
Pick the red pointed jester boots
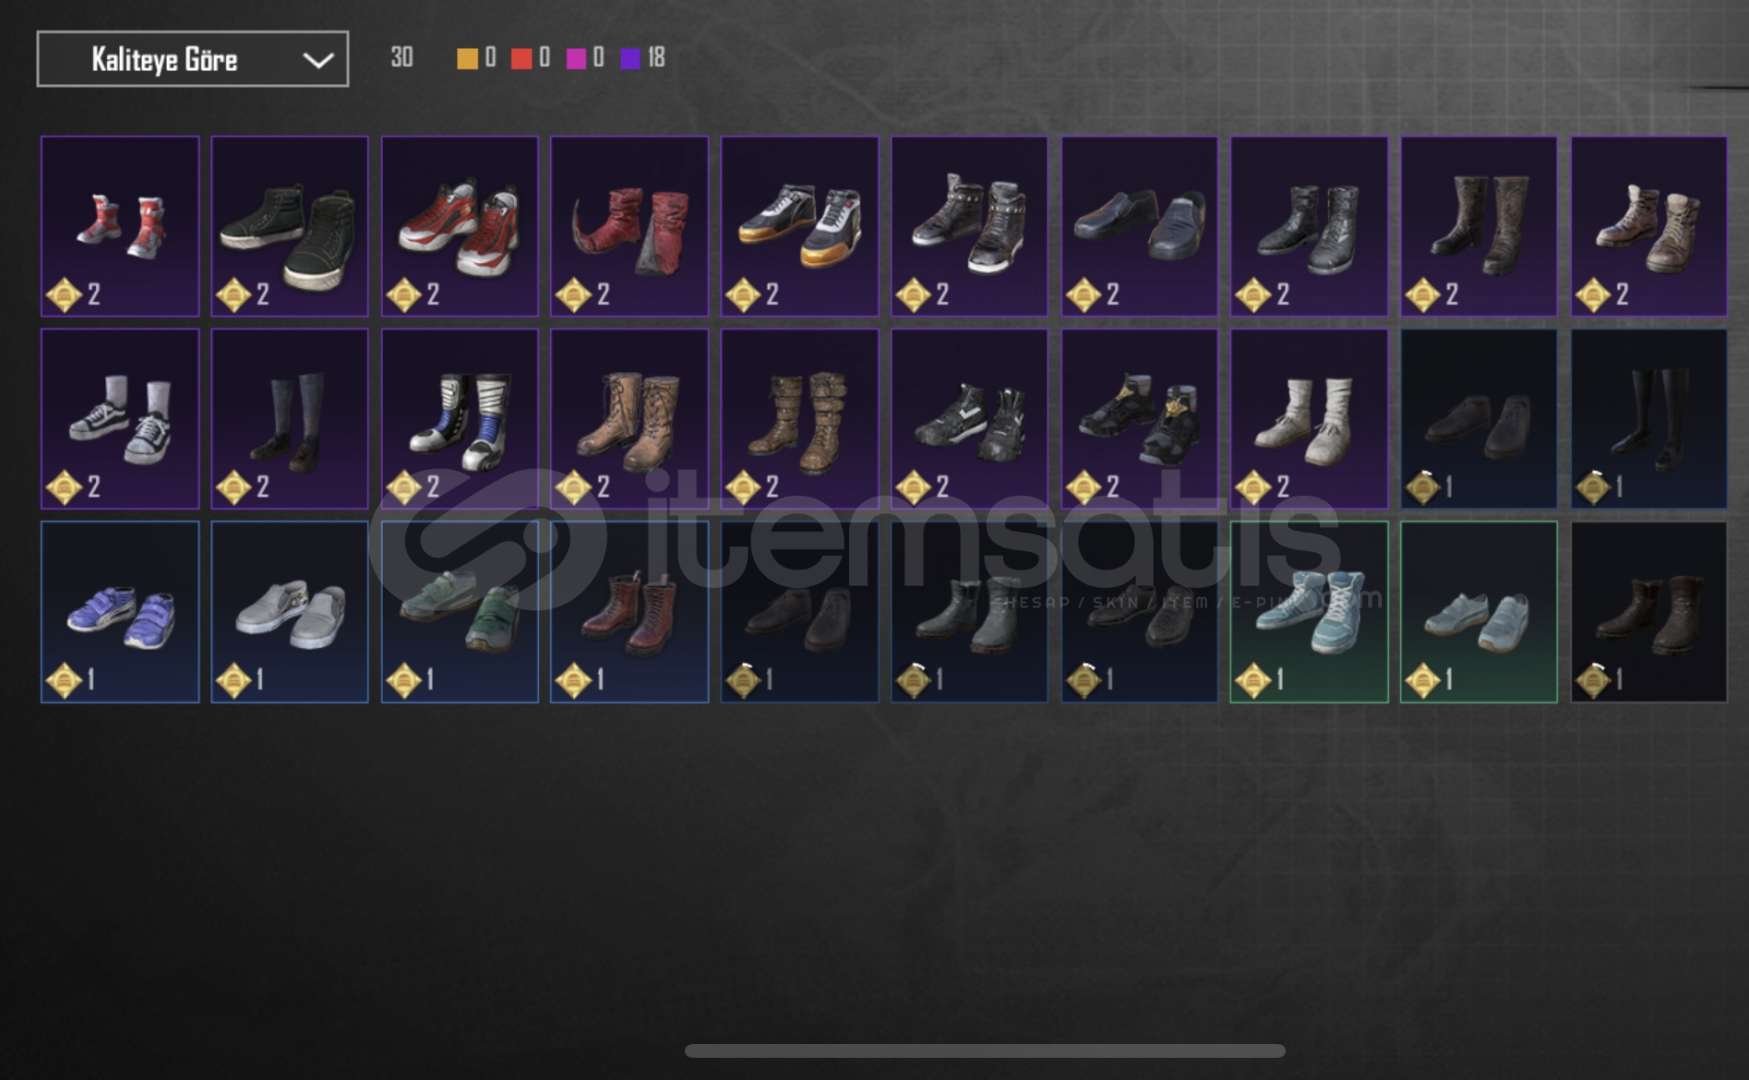pos(630,226)
